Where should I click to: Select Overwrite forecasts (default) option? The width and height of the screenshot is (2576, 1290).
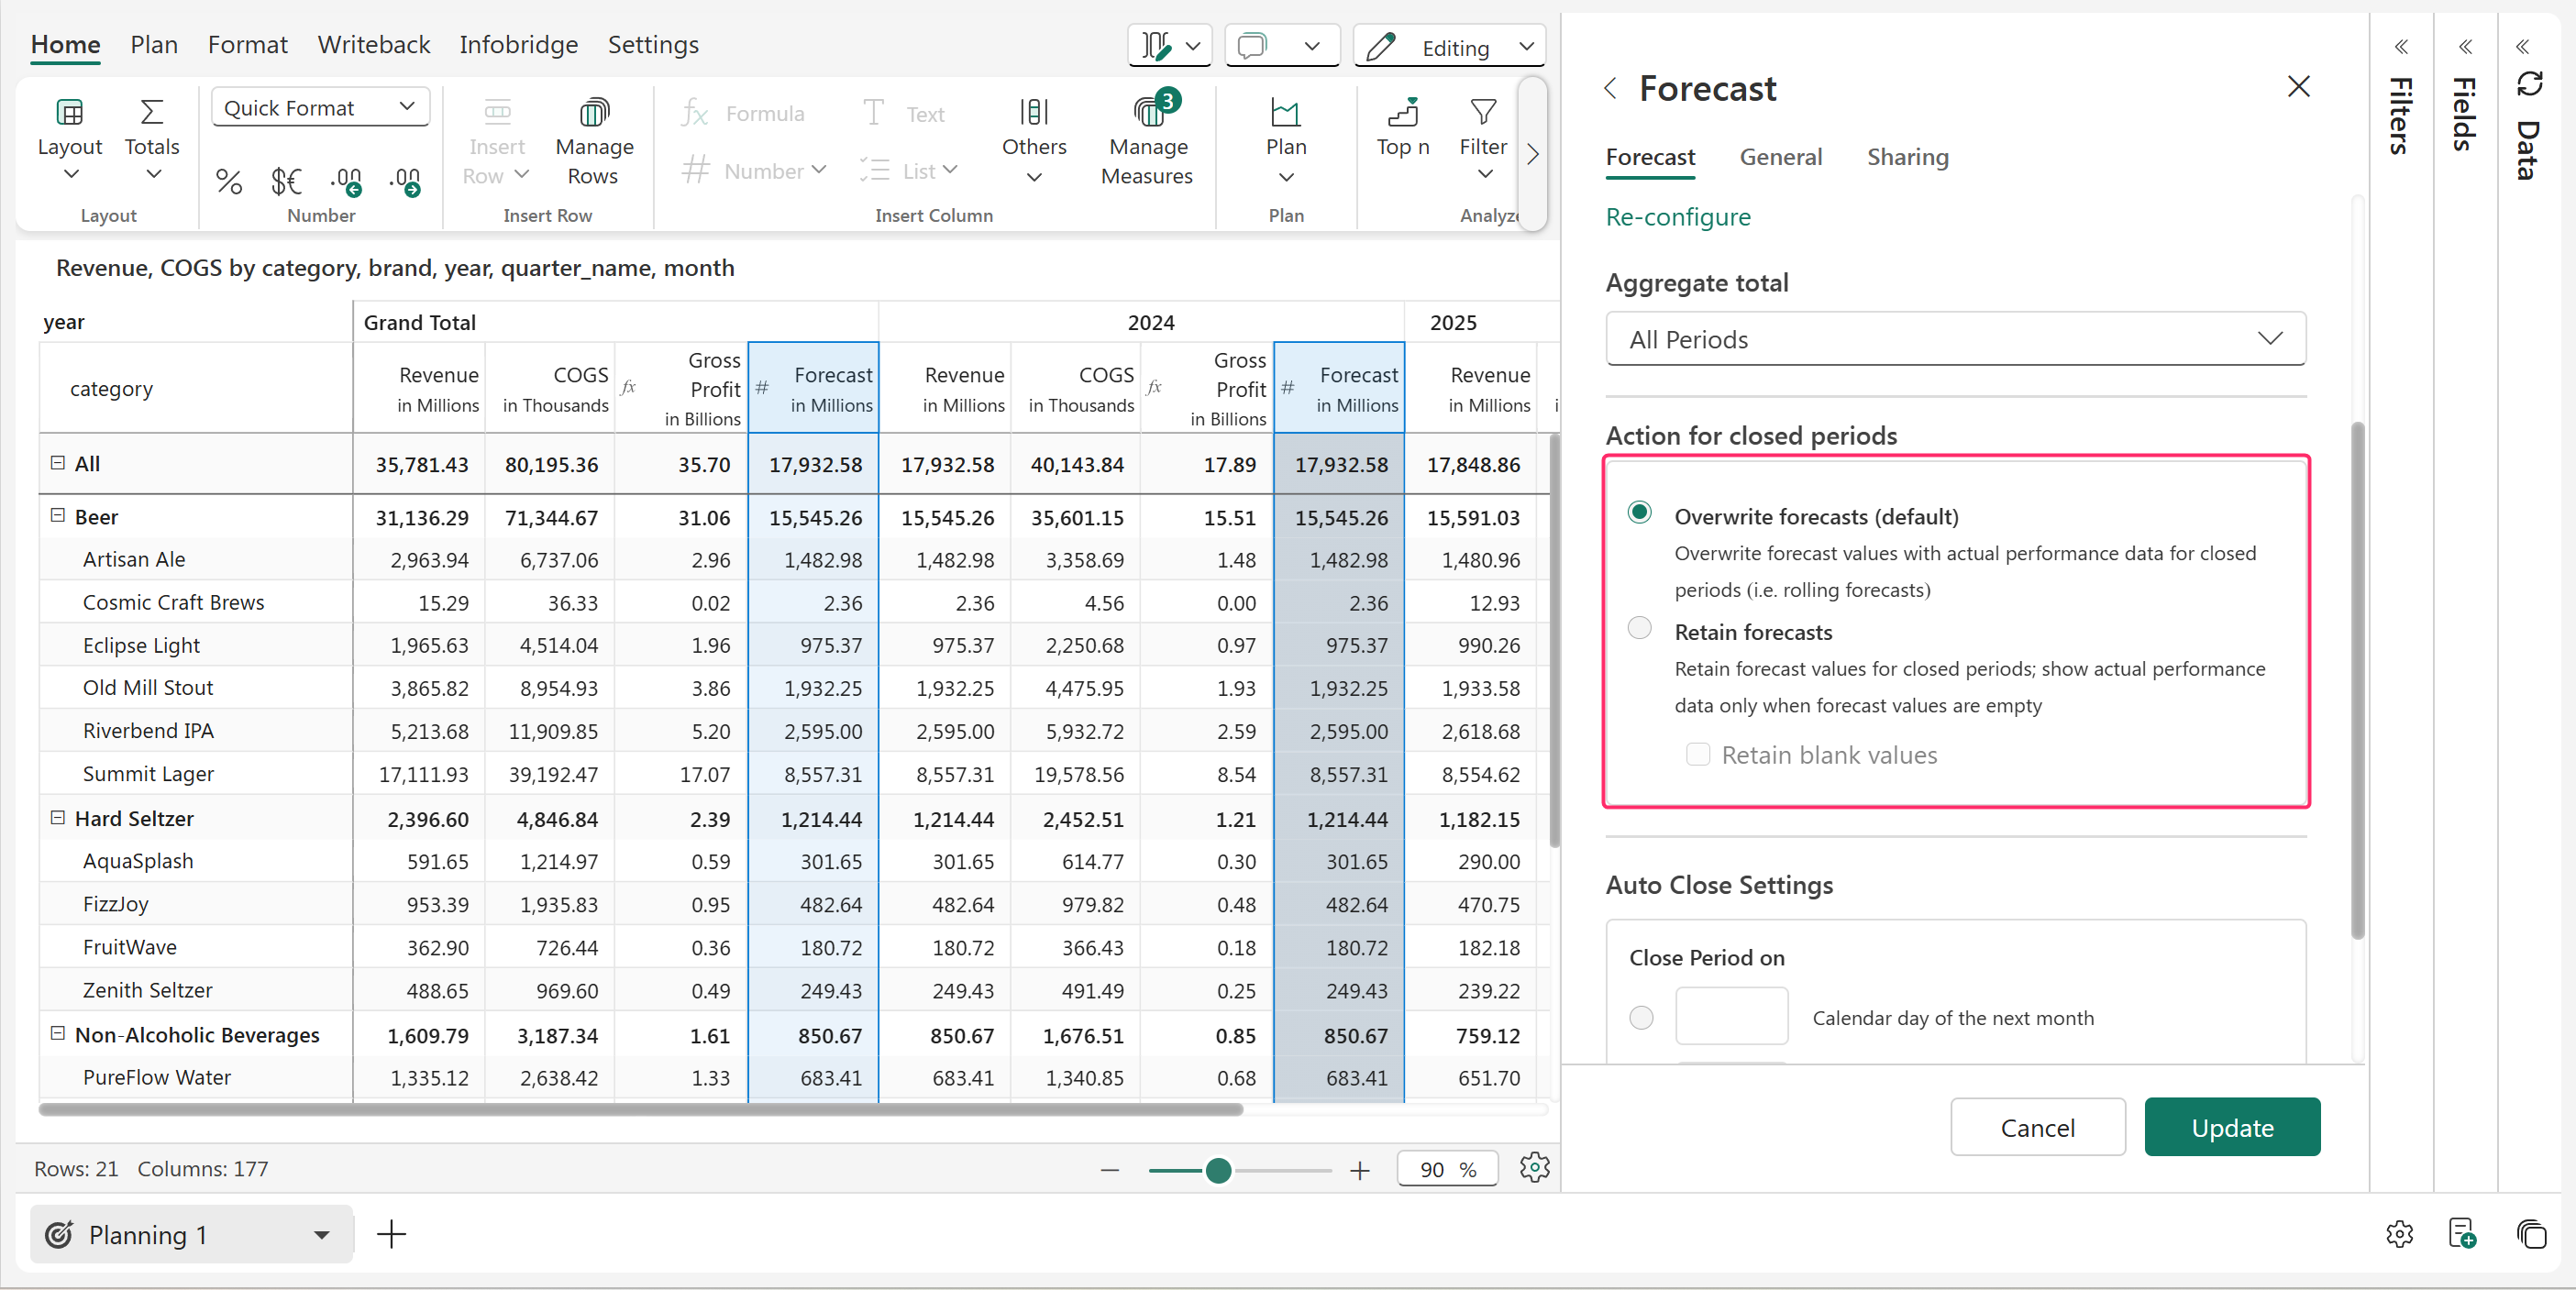1640,513
